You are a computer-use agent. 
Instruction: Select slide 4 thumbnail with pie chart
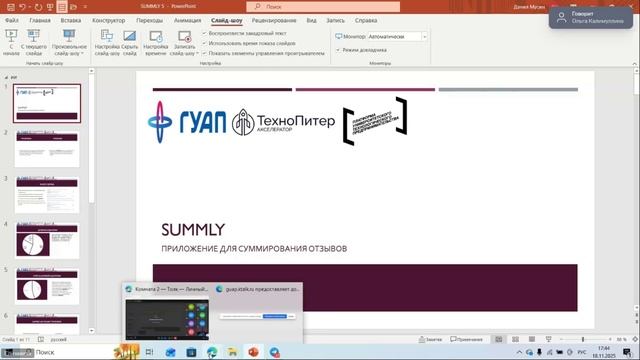tap(47, 240)
